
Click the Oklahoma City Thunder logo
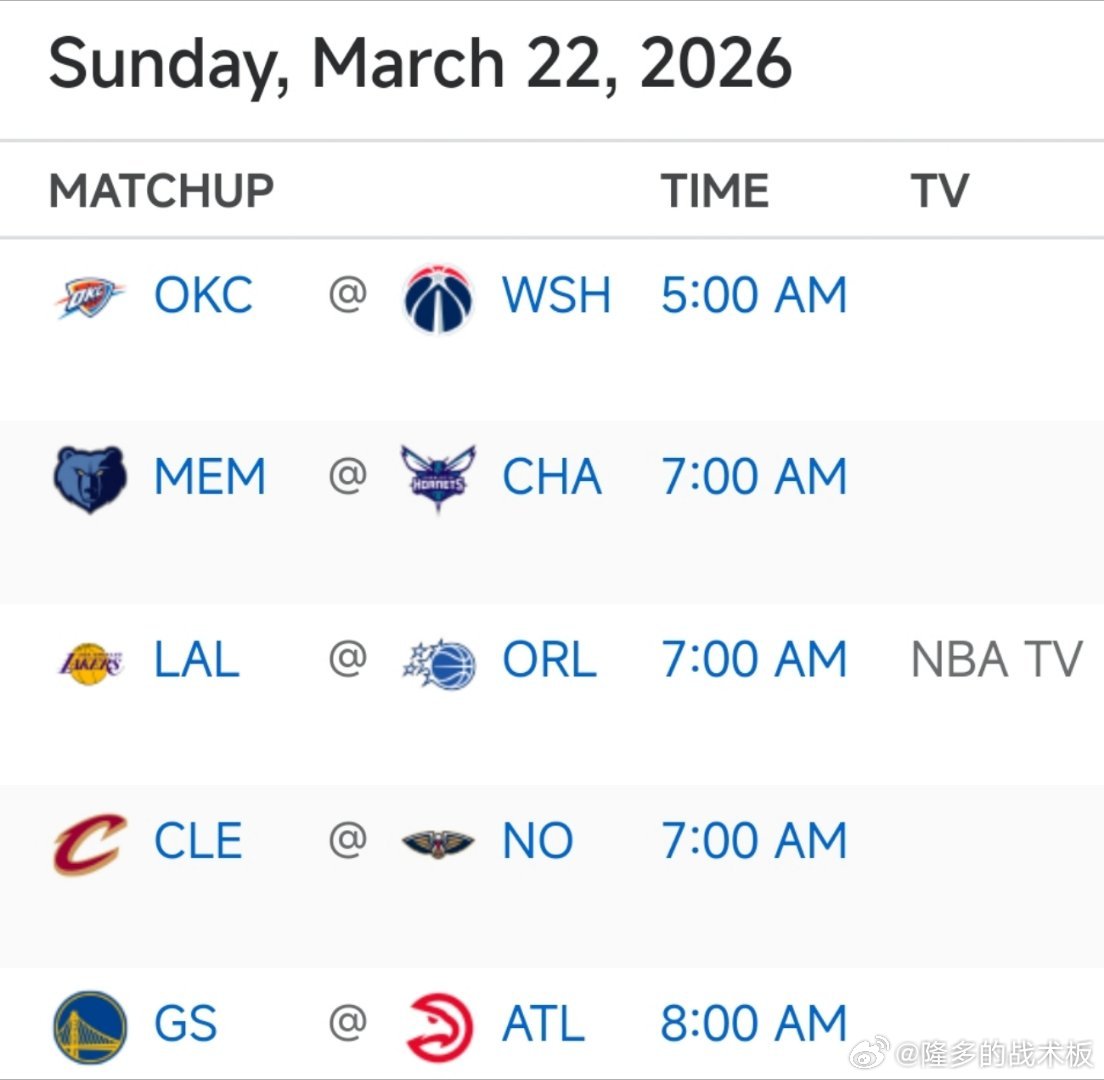(x=89, y=298)
